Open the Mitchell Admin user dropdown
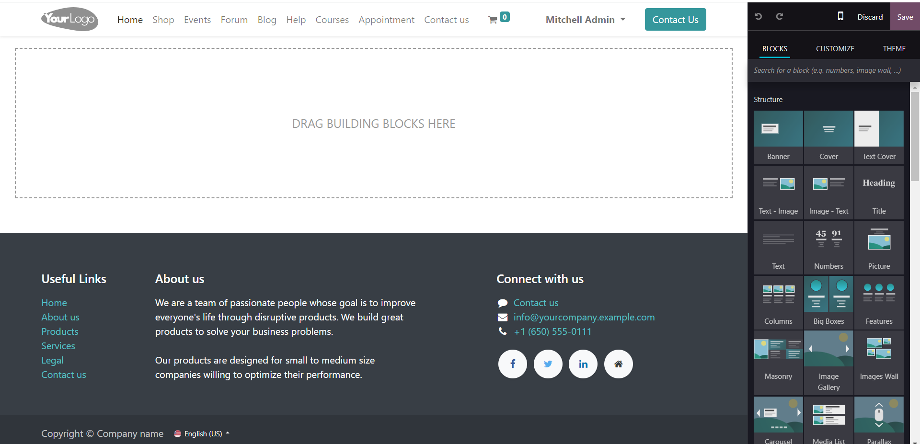Screen dimensions: 920x444 tap(586, 19)
